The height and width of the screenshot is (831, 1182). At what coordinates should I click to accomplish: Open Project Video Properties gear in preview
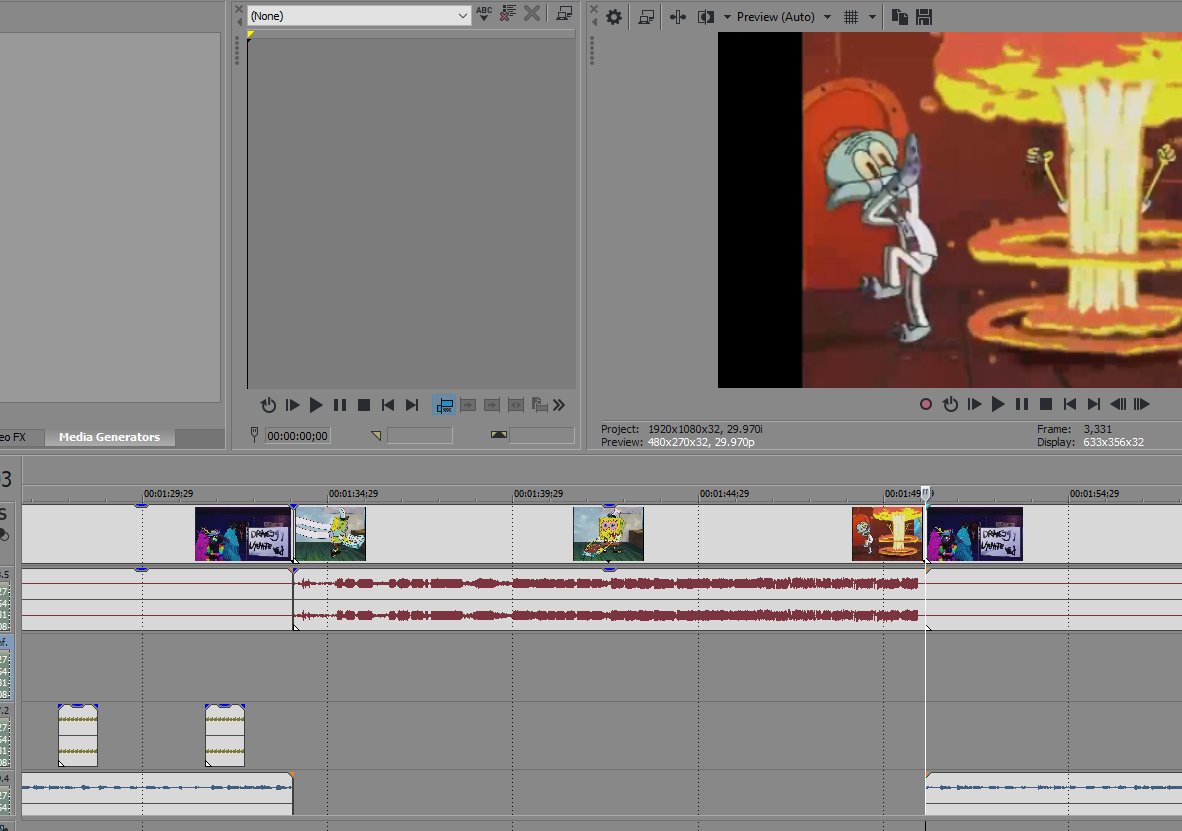point(614,17)
